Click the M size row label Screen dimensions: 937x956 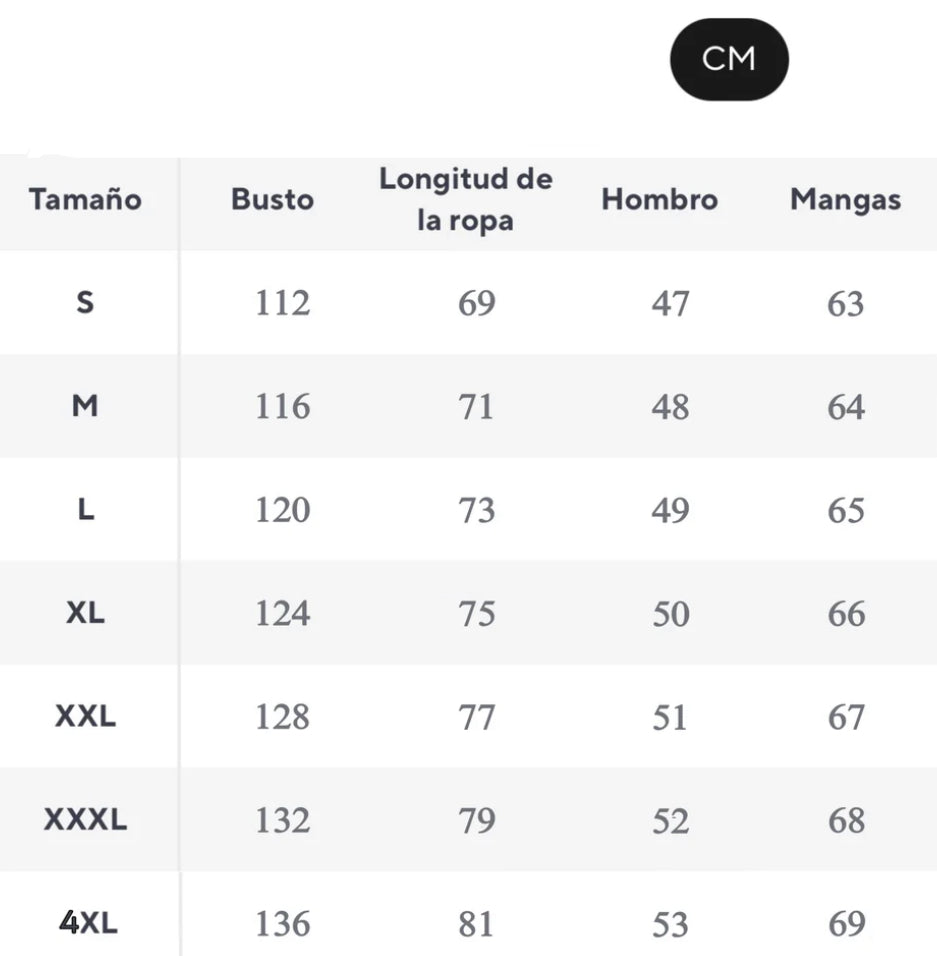click(85, 406)
